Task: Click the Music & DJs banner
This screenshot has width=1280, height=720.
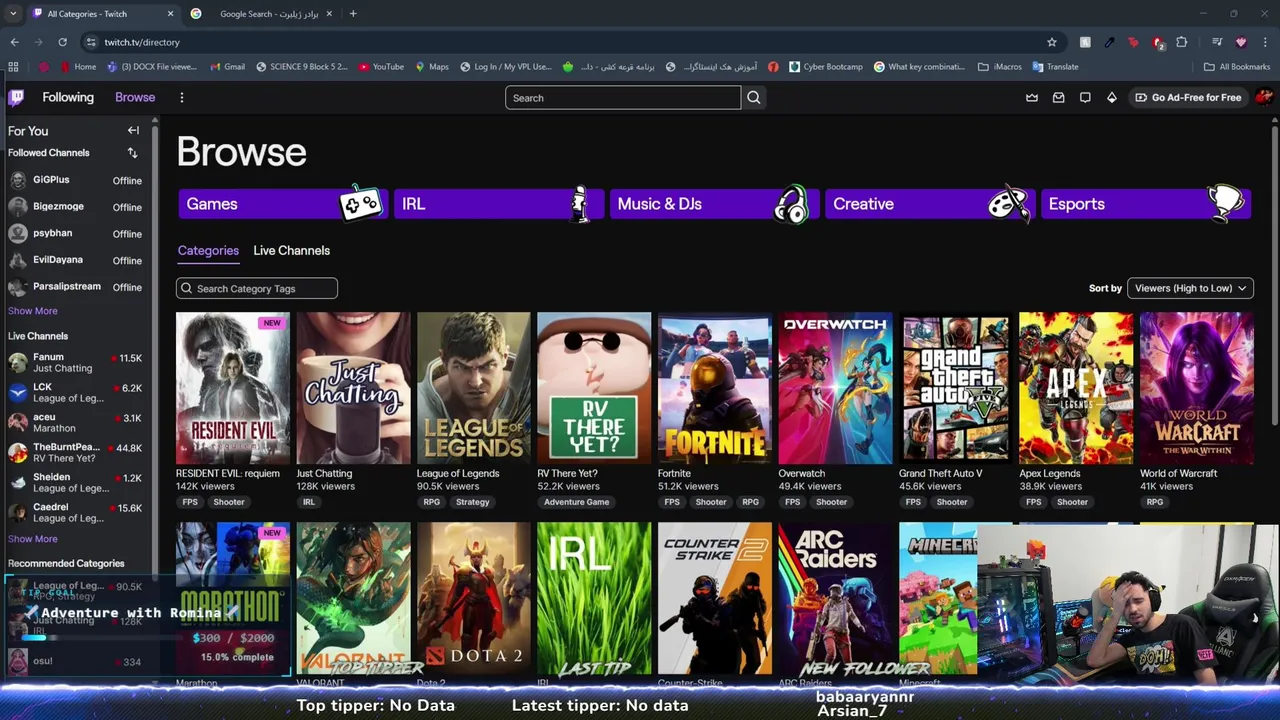Action: click(x=714, y=203)
